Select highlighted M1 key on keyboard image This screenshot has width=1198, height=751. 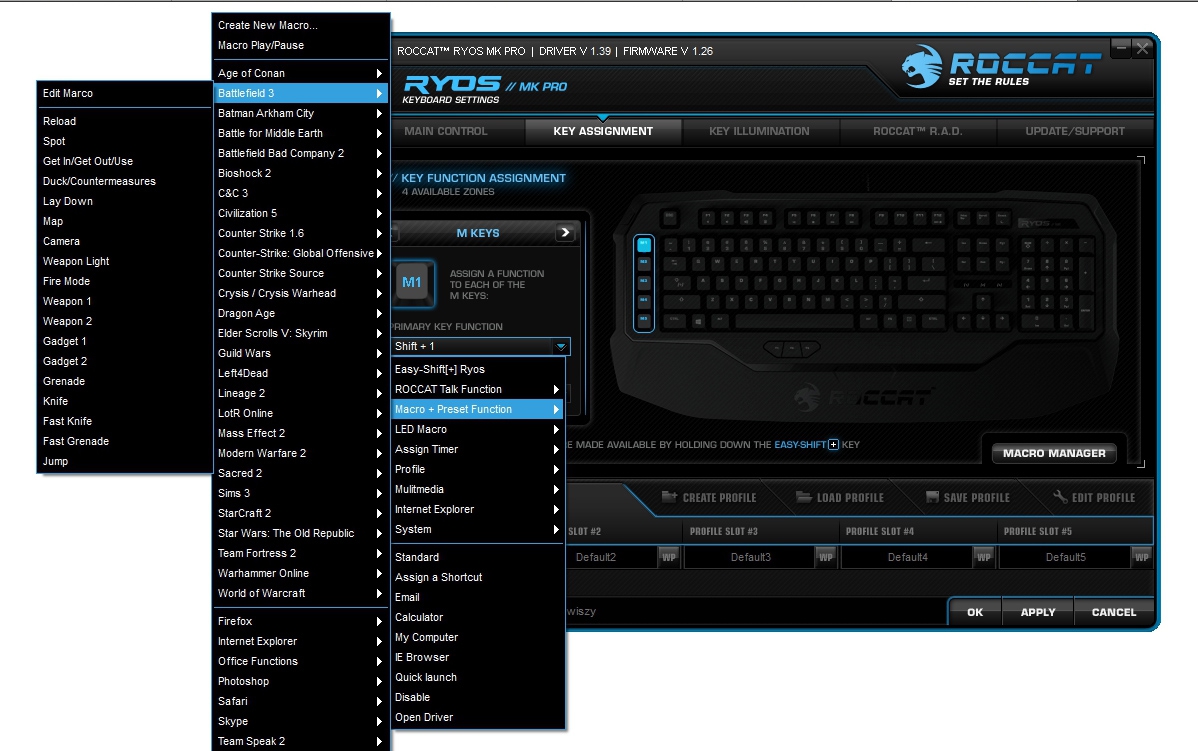click(x=644, y=244)
